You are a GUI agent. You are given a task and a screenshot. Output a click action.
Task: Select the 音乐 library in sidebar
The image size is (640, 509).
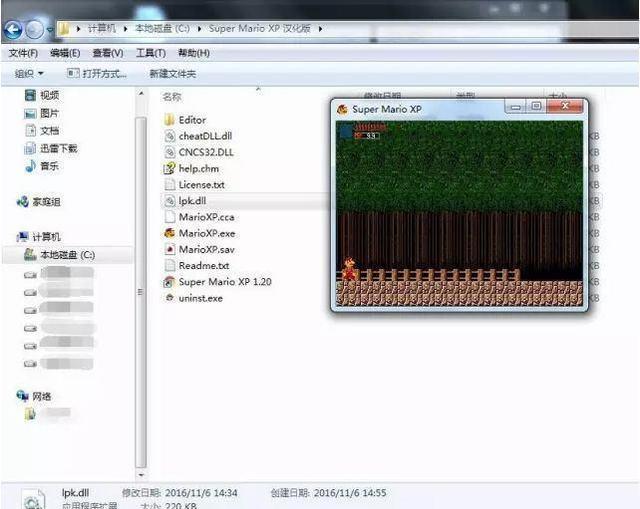(49, 166)
